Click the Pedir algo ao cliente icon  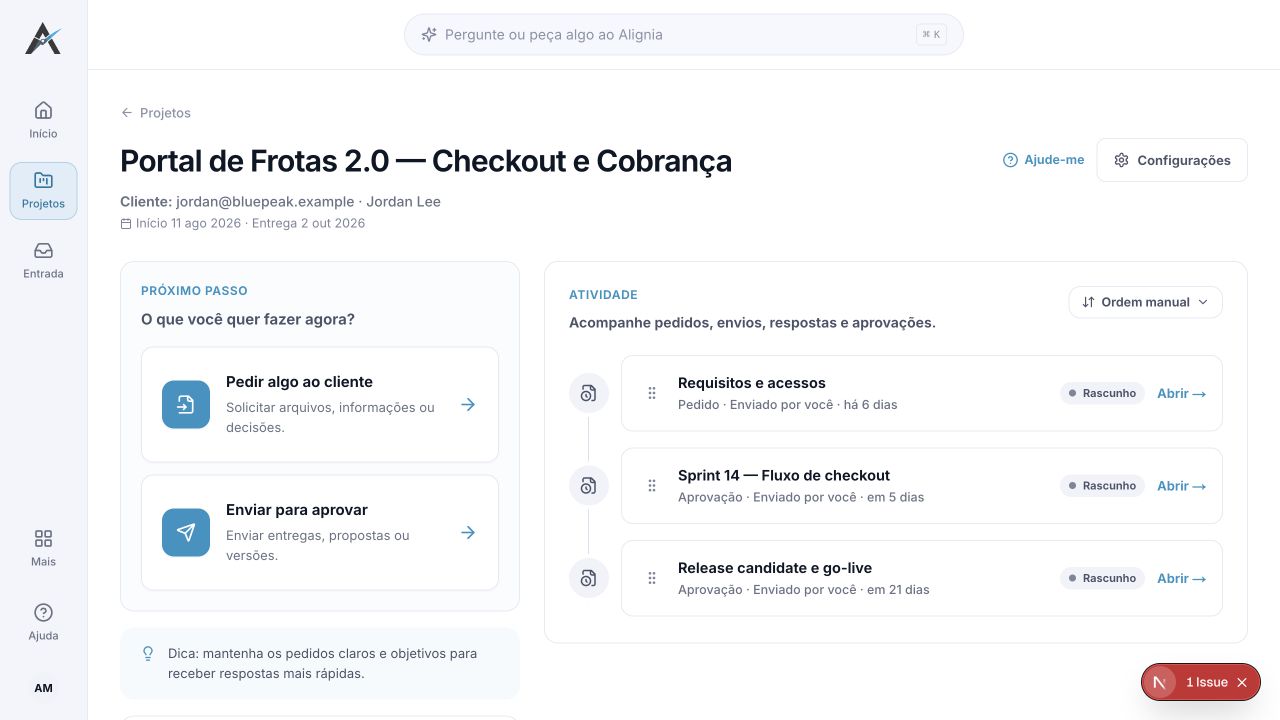[x=186, y=405]
